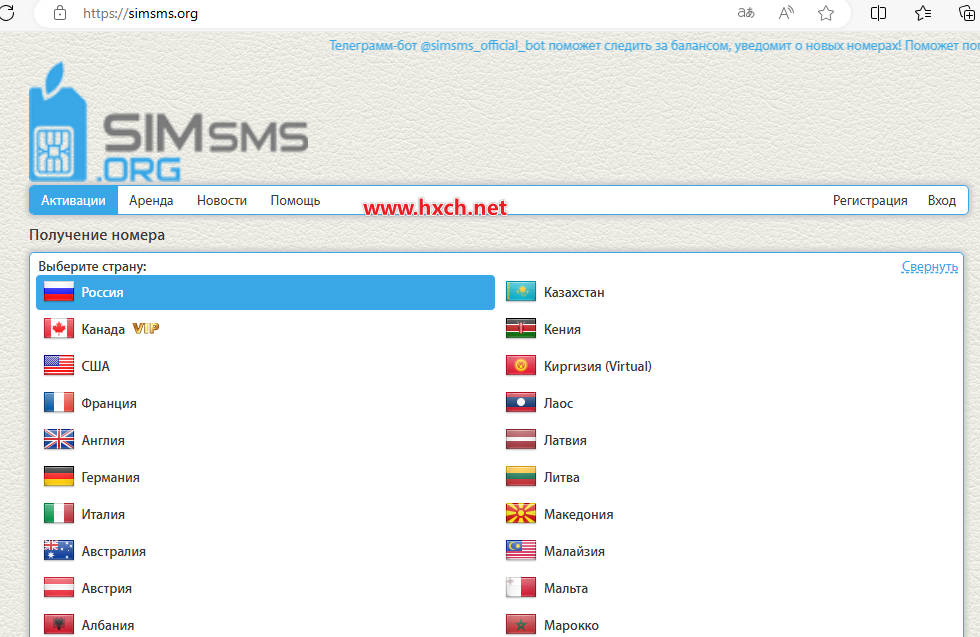
Task: Select country Россия
Action: 265,292
